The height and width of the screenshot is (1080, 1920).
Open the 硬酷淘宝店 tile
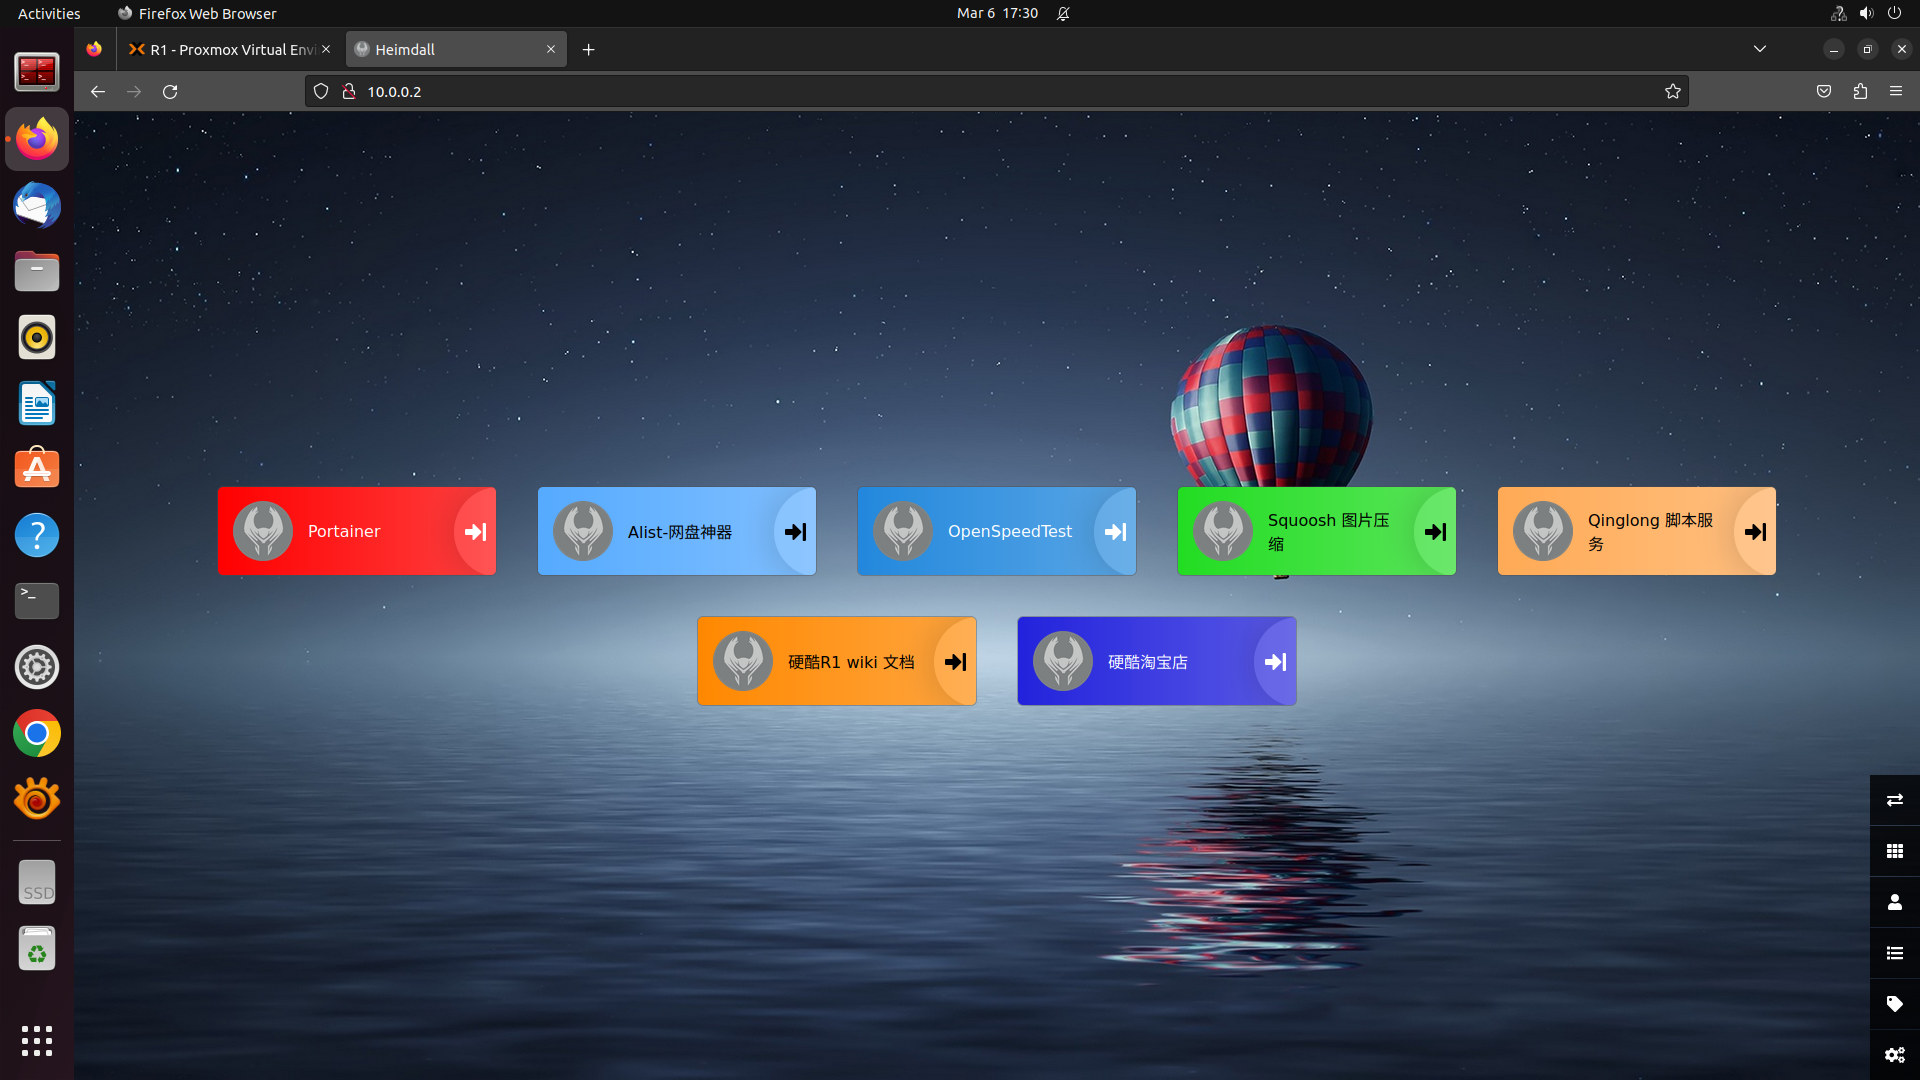pyautogui.click(x=1157, y=661)
